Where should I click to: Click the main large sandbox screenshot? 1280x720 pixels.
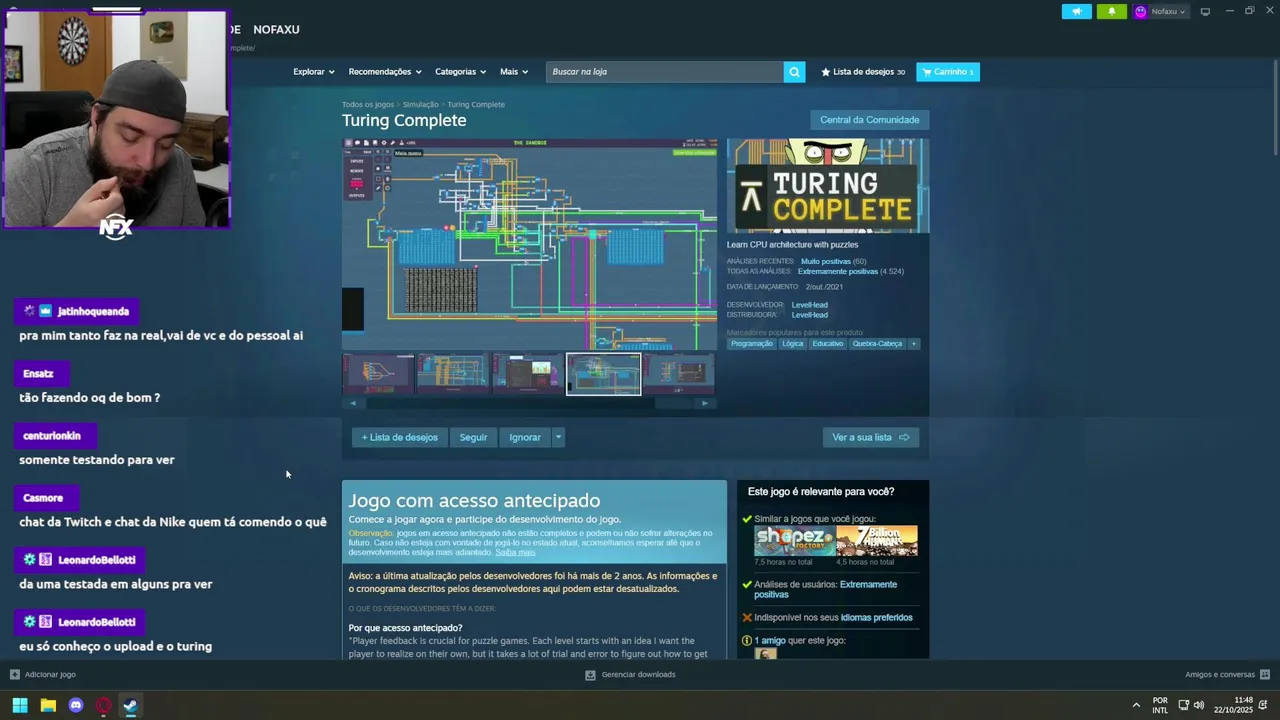click(x=530, y=244)
